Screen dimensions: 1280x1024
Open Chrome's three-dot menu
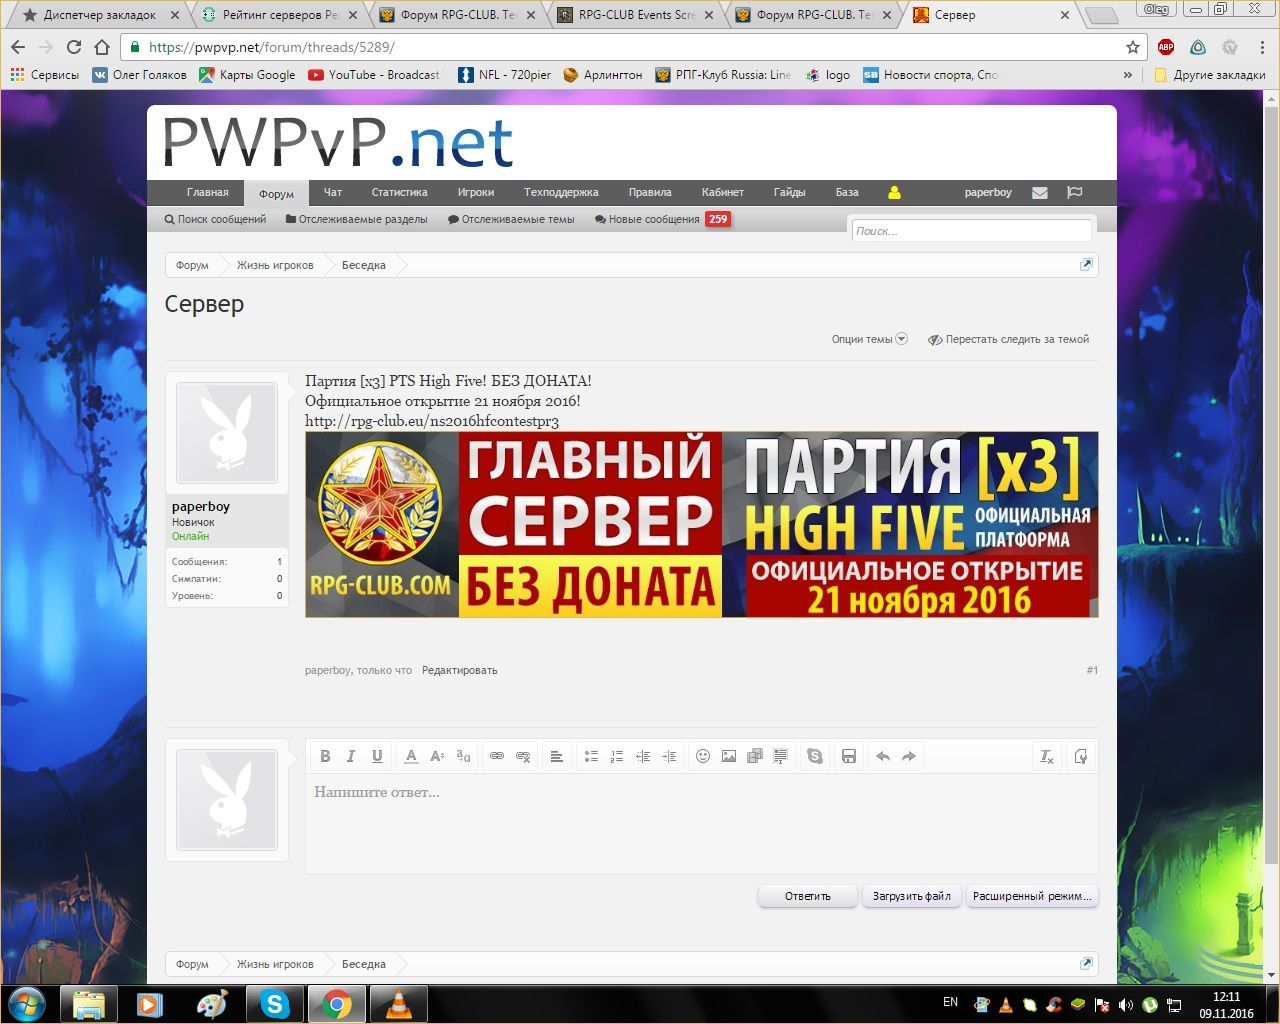click(x=1262, y=47)
